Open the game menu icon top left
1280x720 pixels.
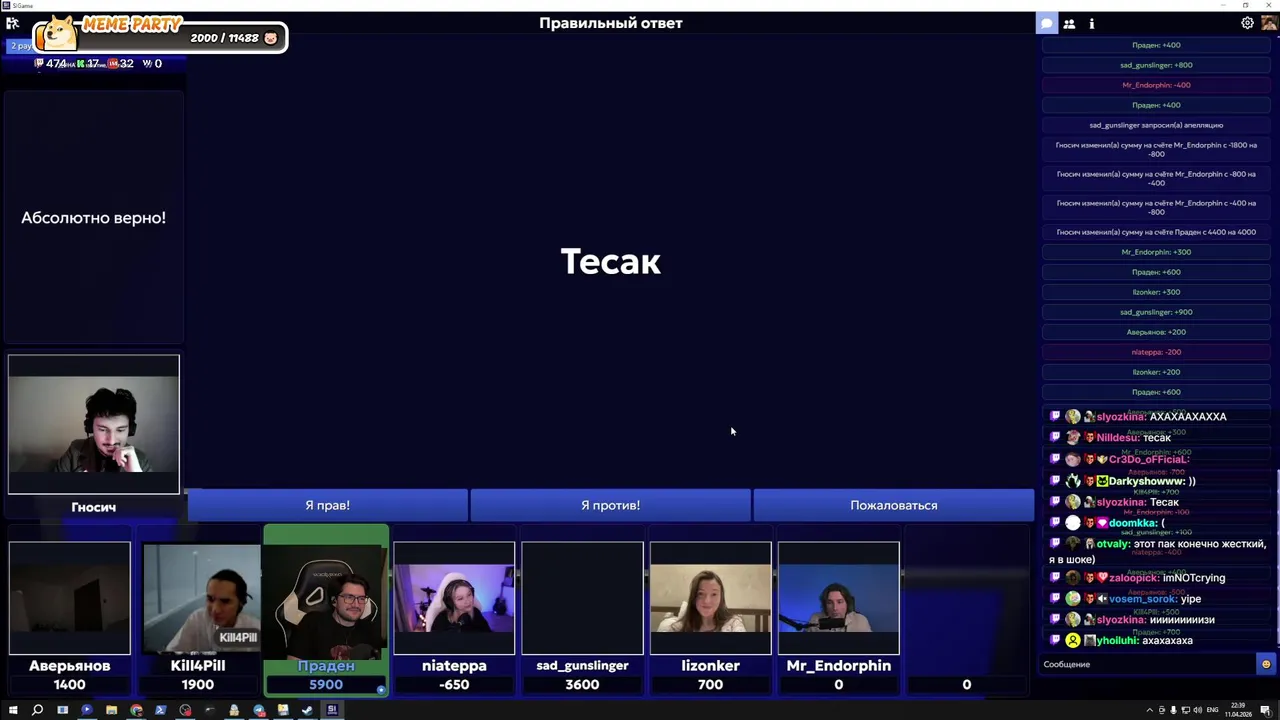pyautogui.click(x=12, y=23)
